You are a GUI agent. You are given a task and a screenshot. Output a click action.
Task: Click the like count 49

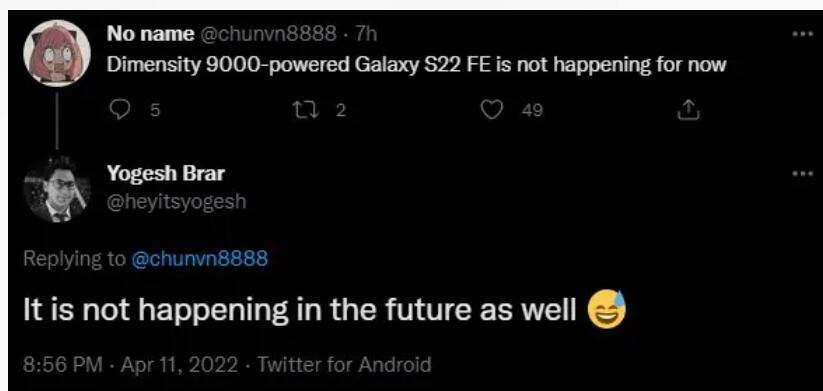coord(533,111)
